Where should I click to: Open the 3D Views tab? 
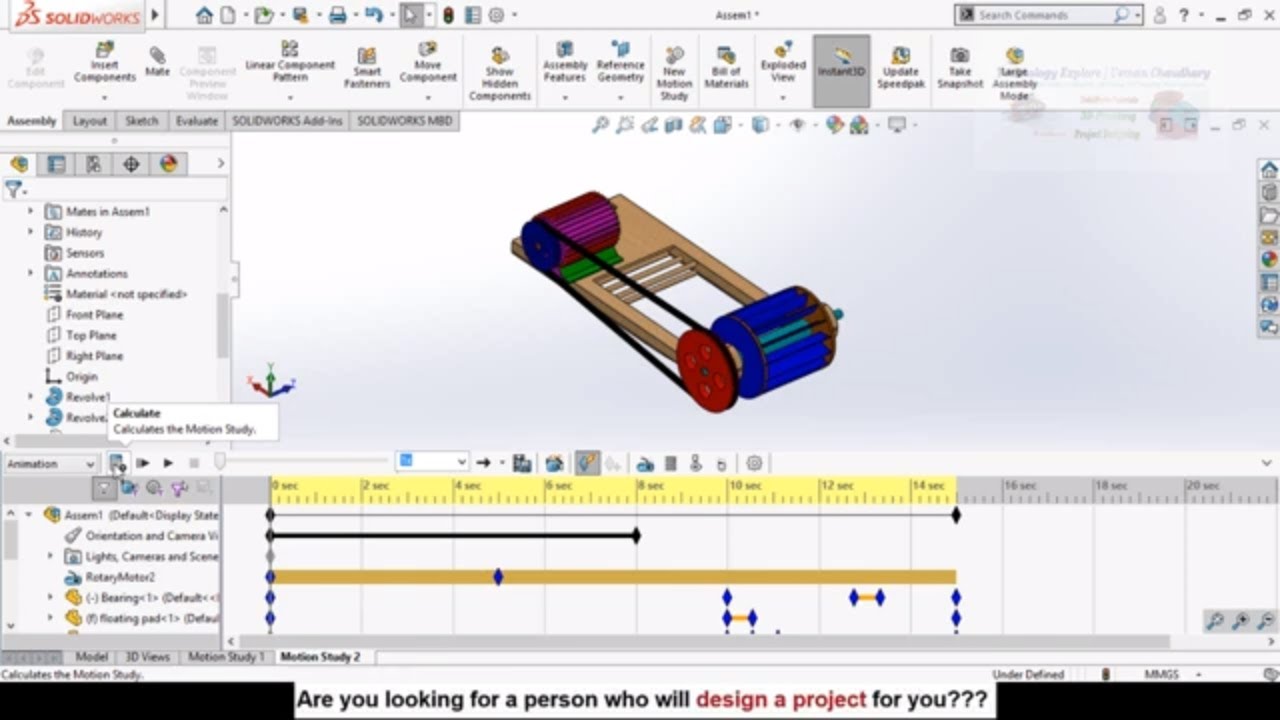[147, 657]
